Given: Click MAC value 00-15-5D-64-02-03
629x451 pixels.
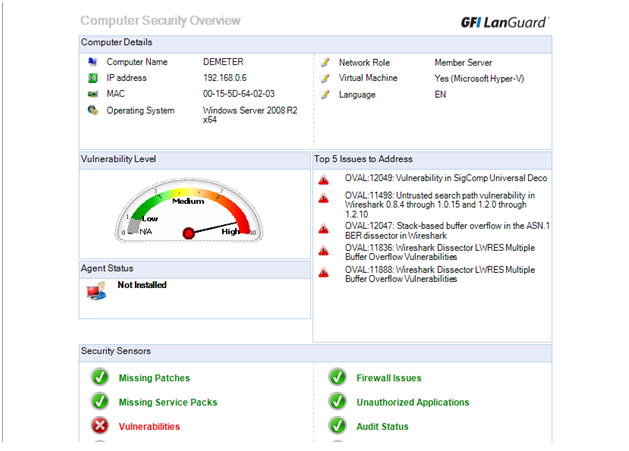Looking at the screenshot, I should click(x=239, y=94).
